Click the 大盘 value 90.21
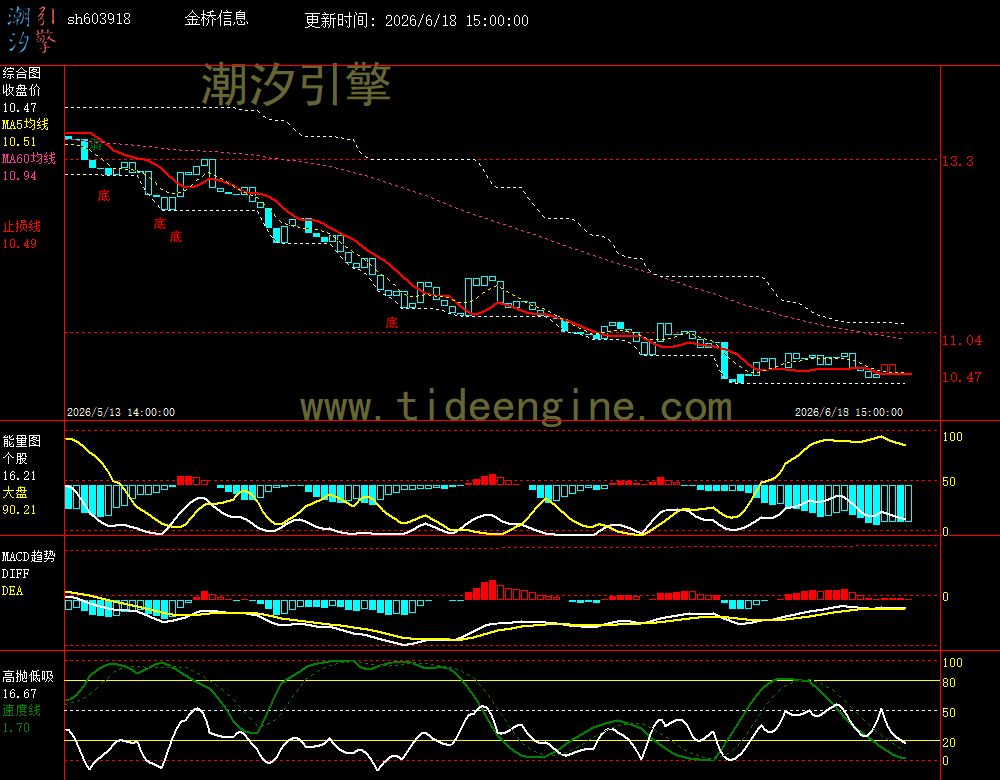Viewport: 1000px width, 780px height. pyautogui.click(x=20, y=510)
